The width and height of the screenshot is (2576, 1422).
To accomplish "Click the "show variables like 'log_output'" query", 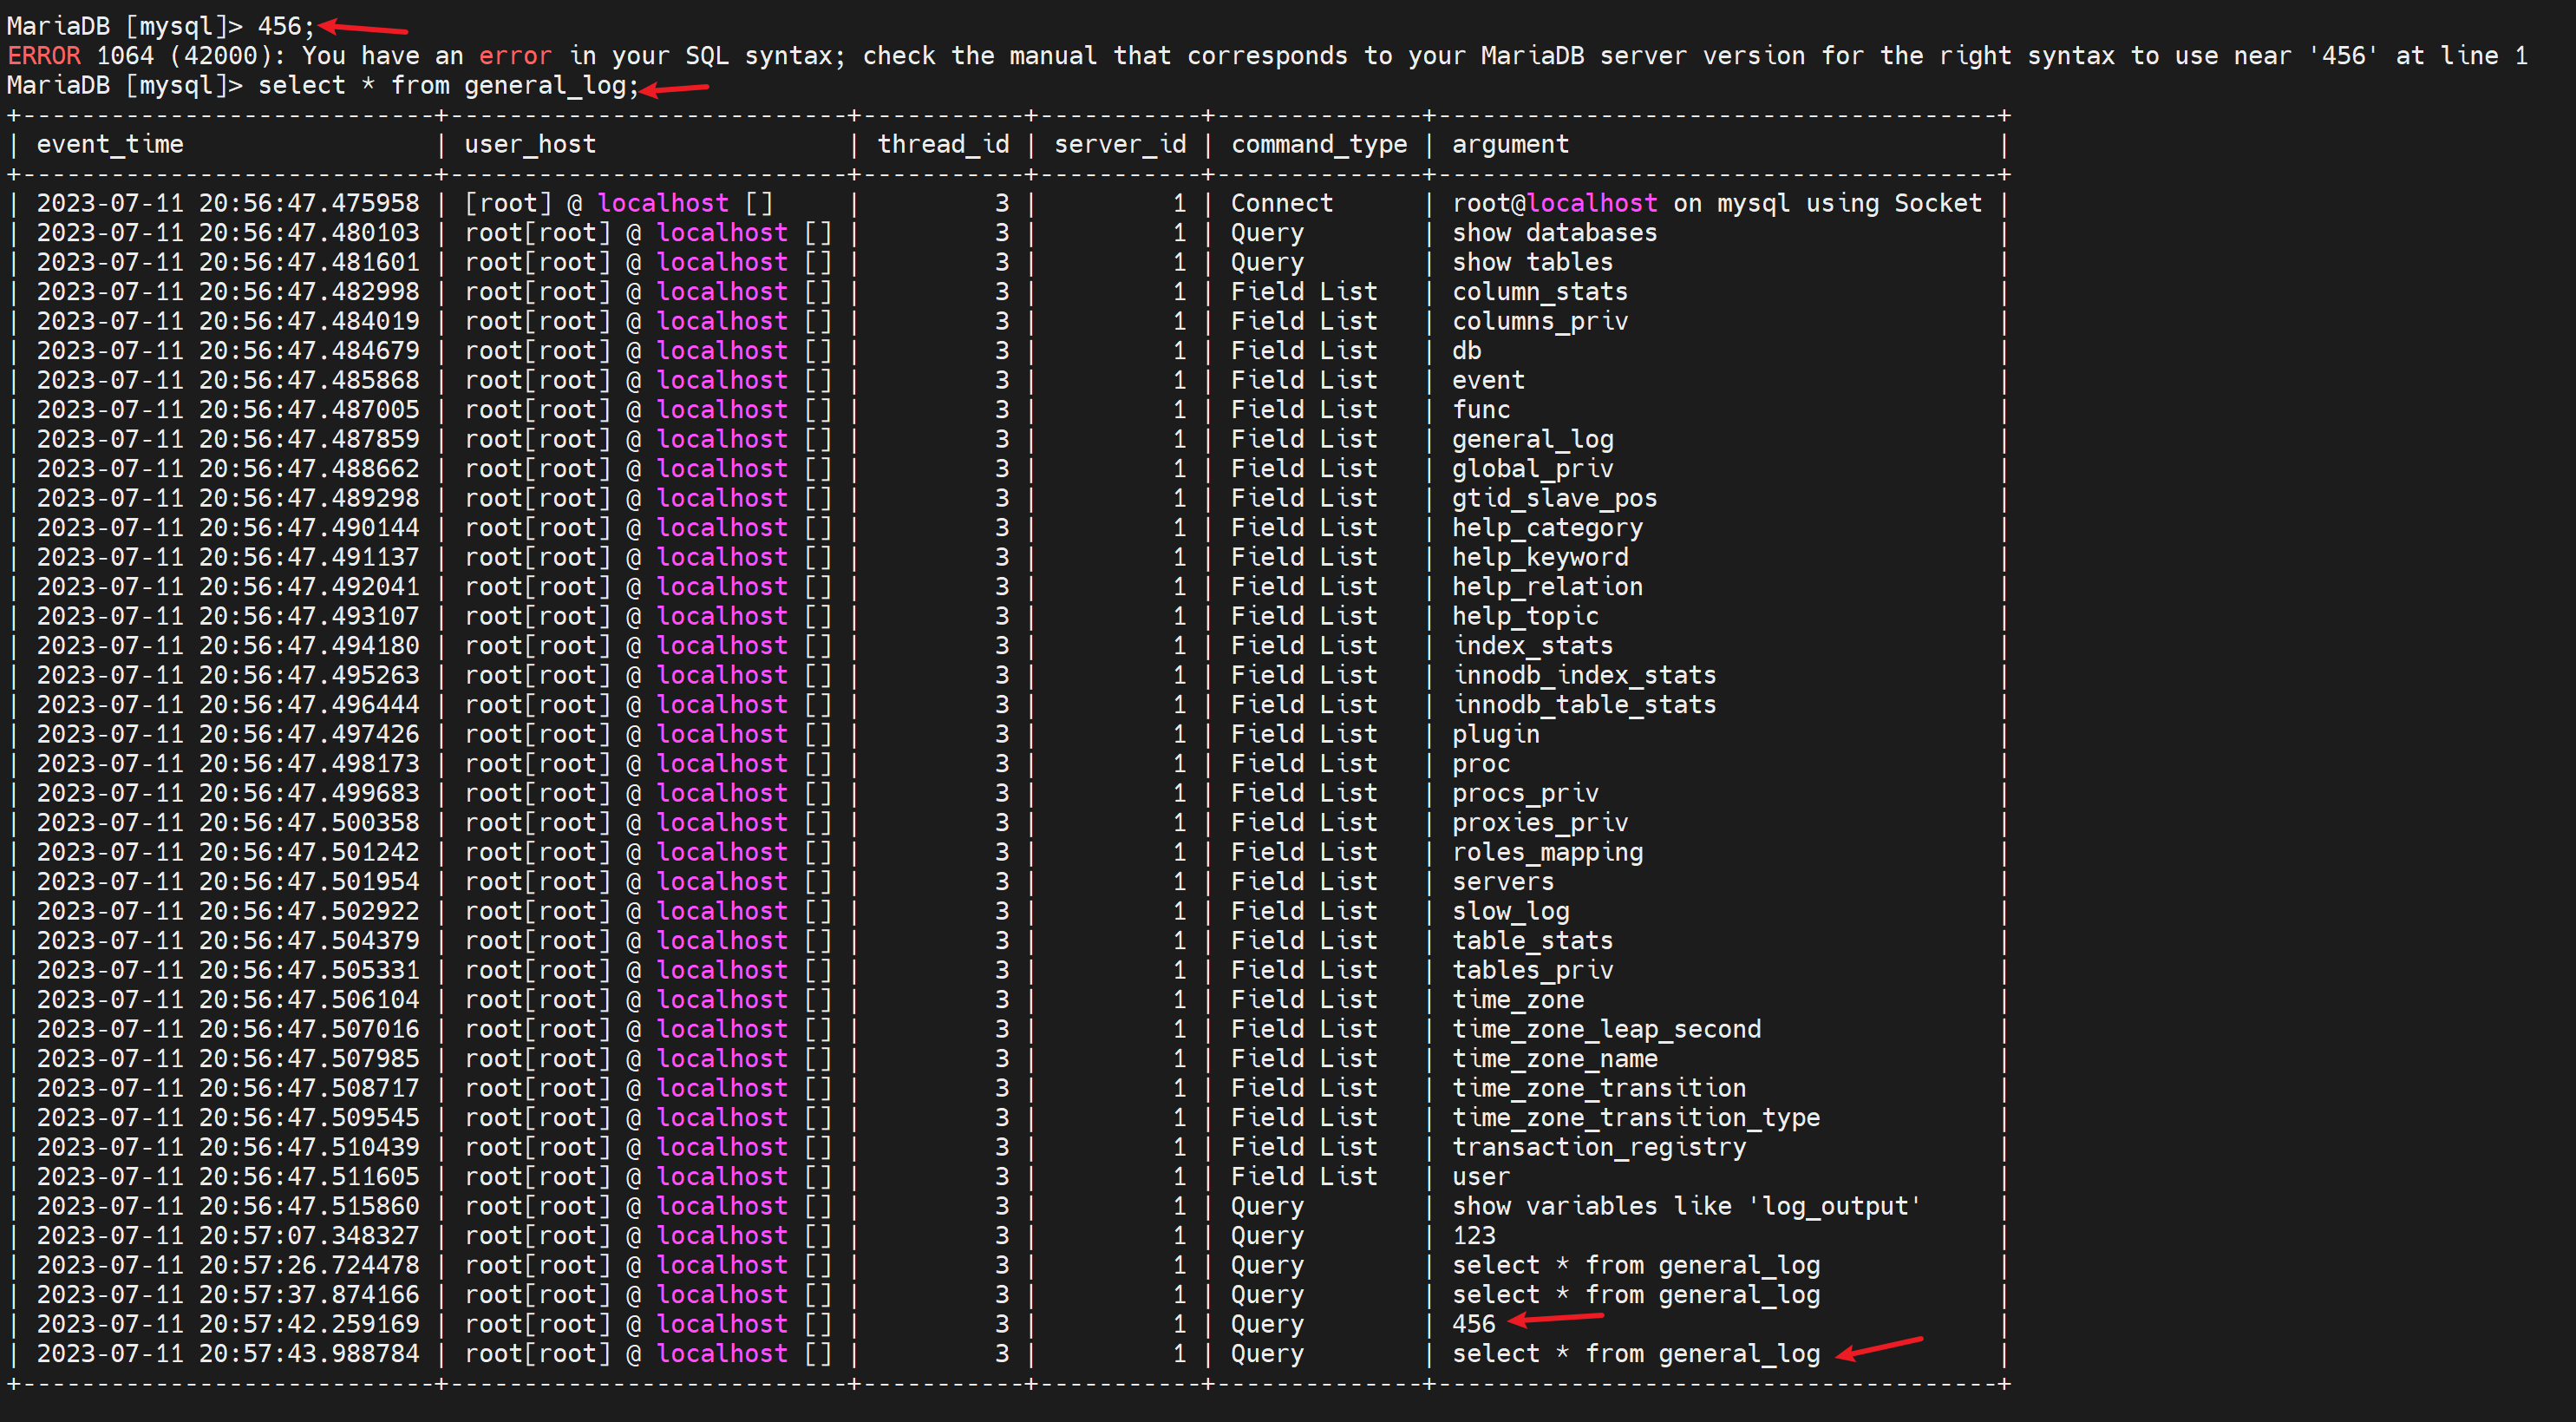I will click(1686, 1207).
